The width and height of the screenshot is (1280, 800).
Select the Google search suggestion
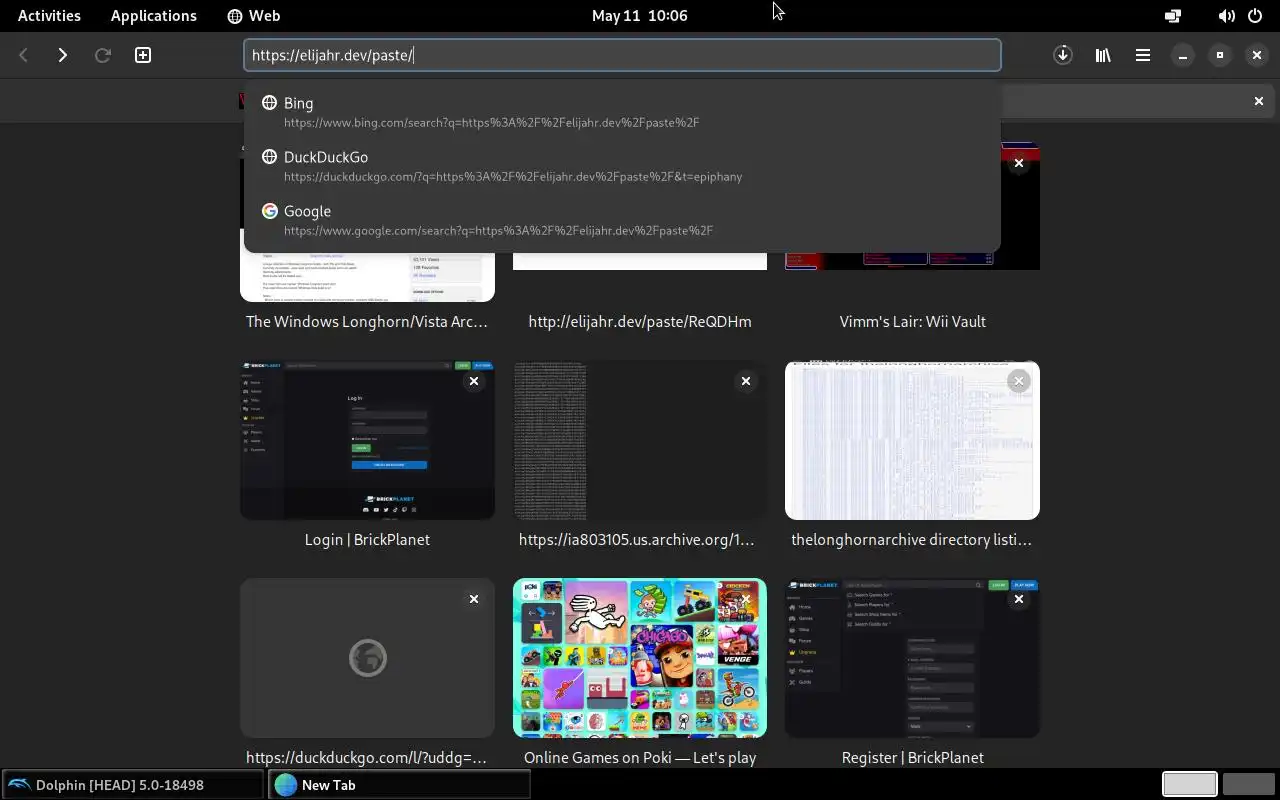pyautogui.click(x=622, y=220)
